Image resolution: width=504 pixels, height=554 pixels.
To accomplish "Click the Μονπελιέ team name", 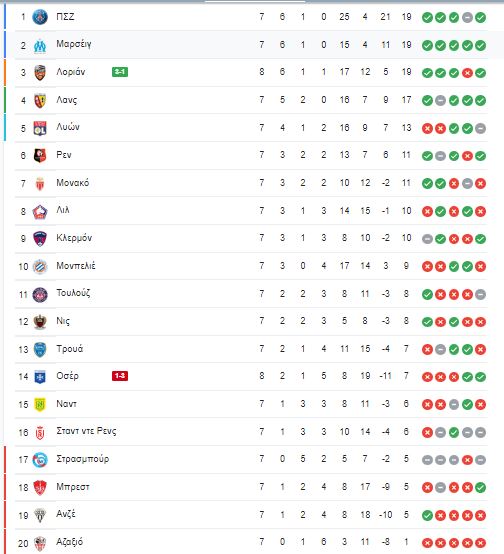I will point(76,266).
